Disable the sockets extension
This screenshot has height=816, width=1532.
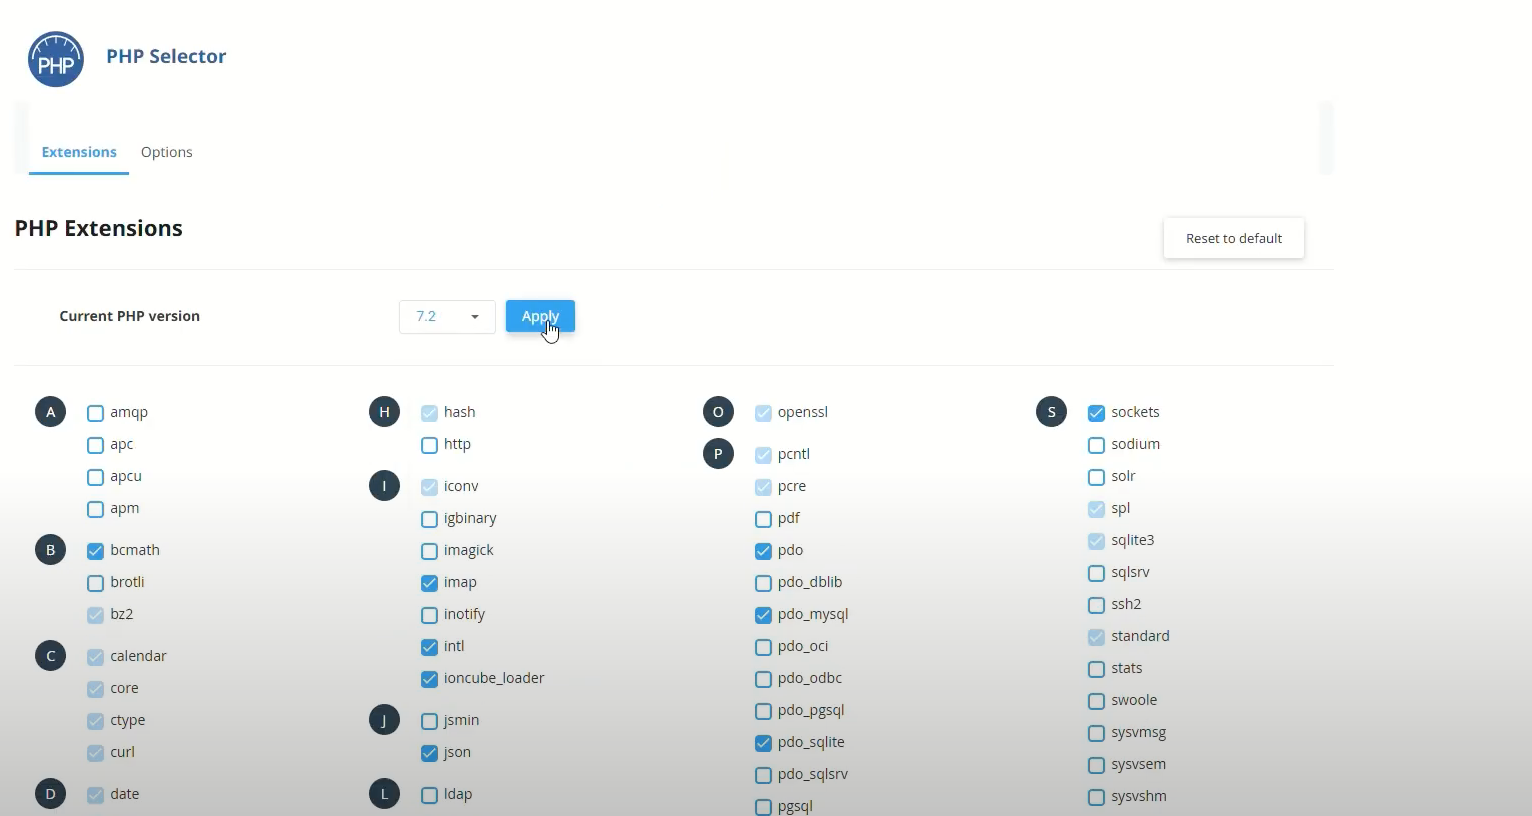(1096, 413)
